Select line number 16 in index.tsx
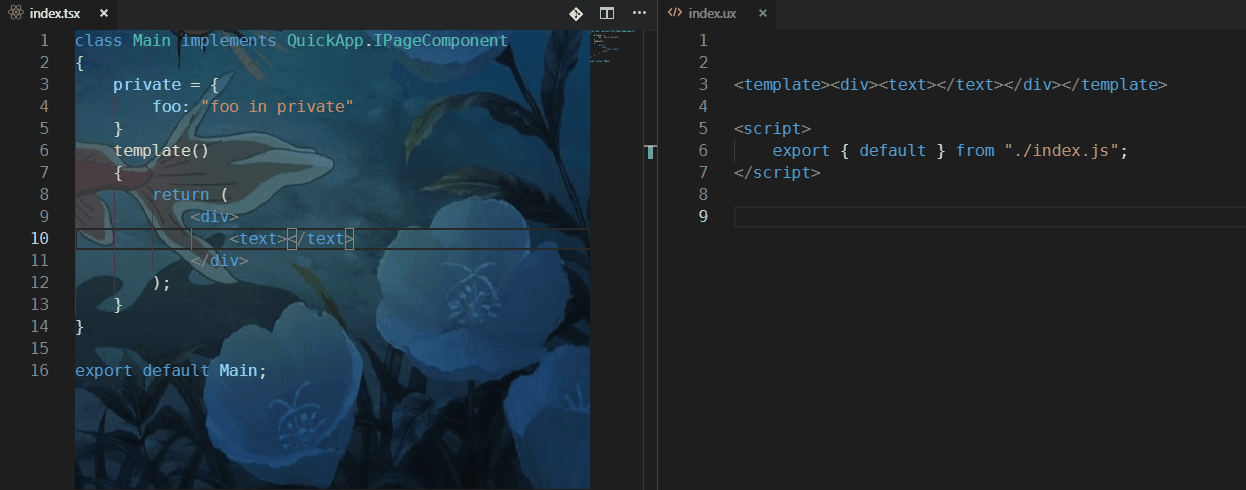 coord(39,370)
